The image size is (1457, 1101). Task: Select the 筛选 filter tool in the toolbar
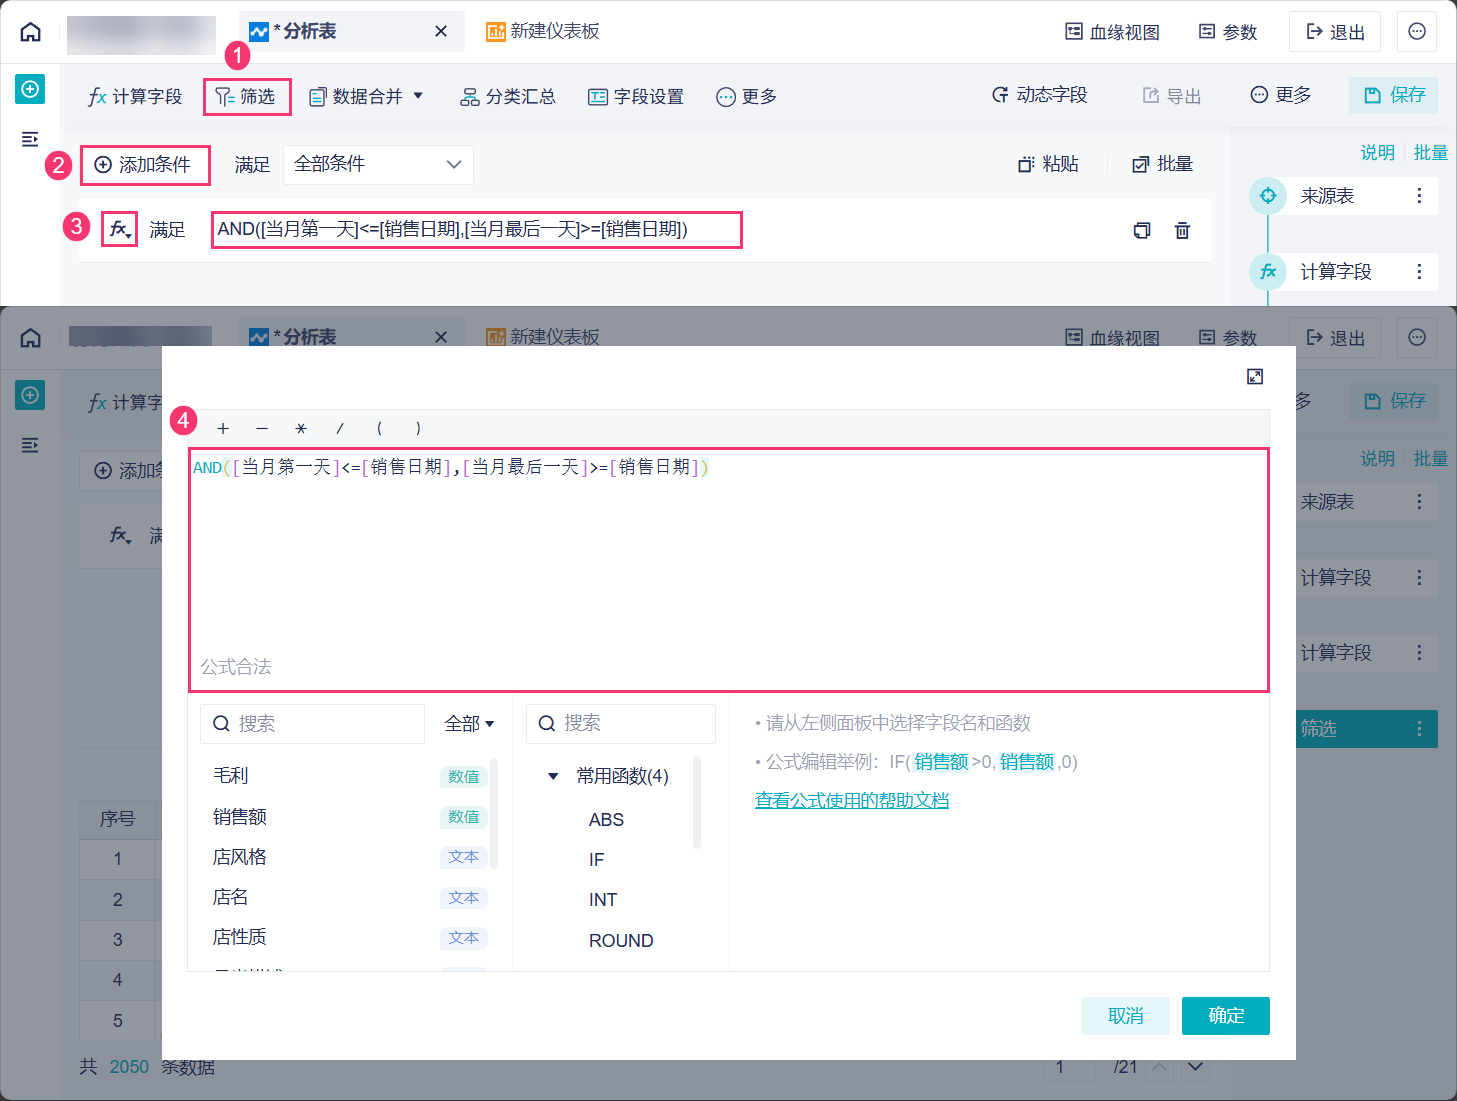coord(247,96)
